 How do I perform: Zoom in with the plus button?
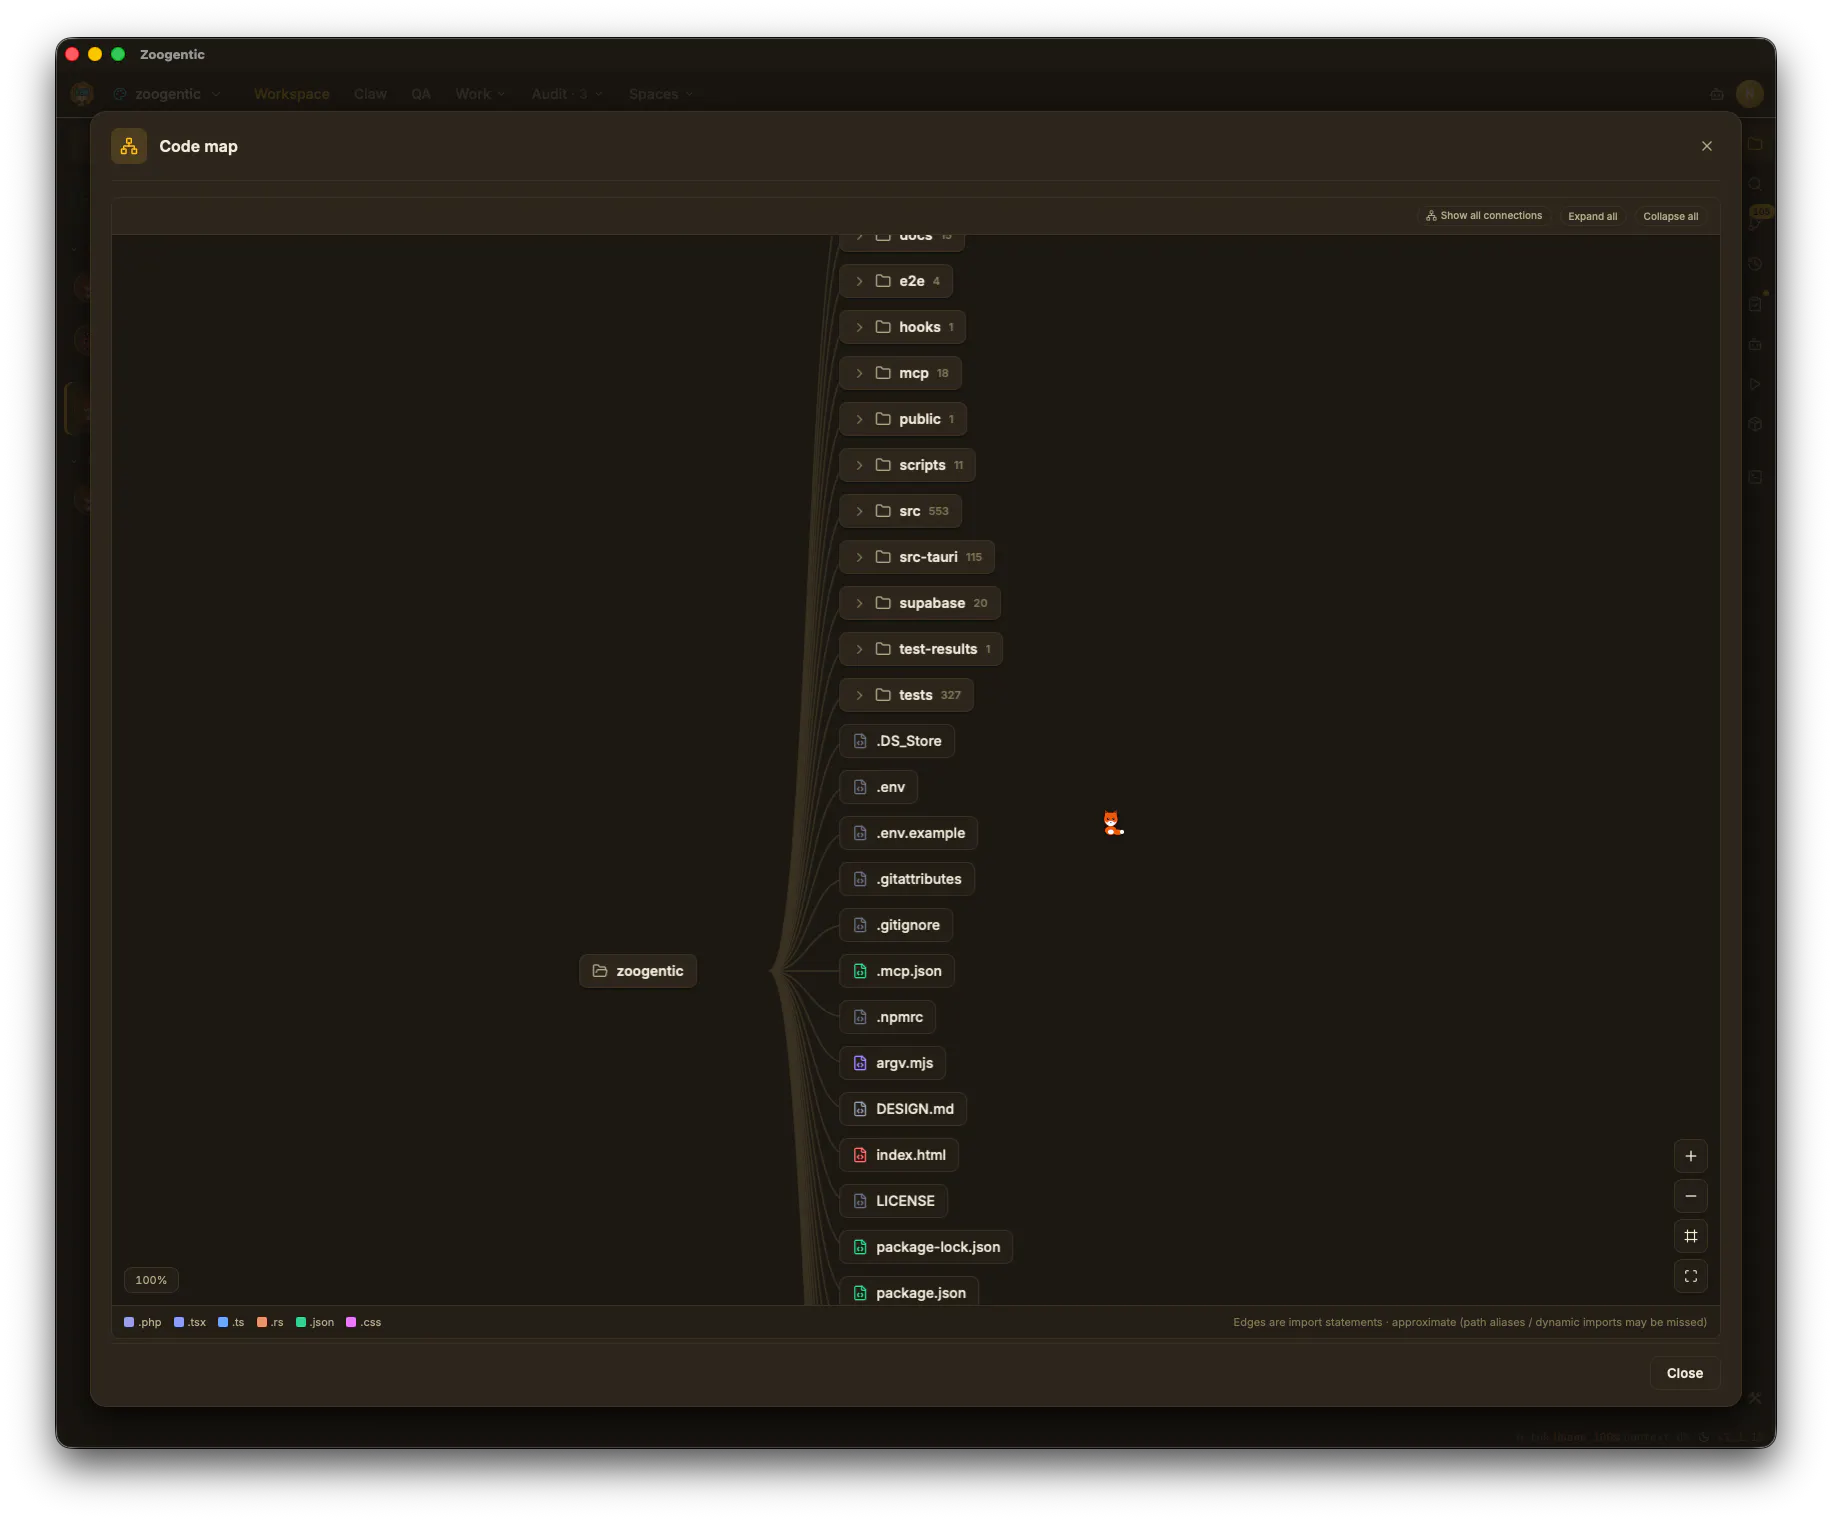click(x=1690, y=1156)
